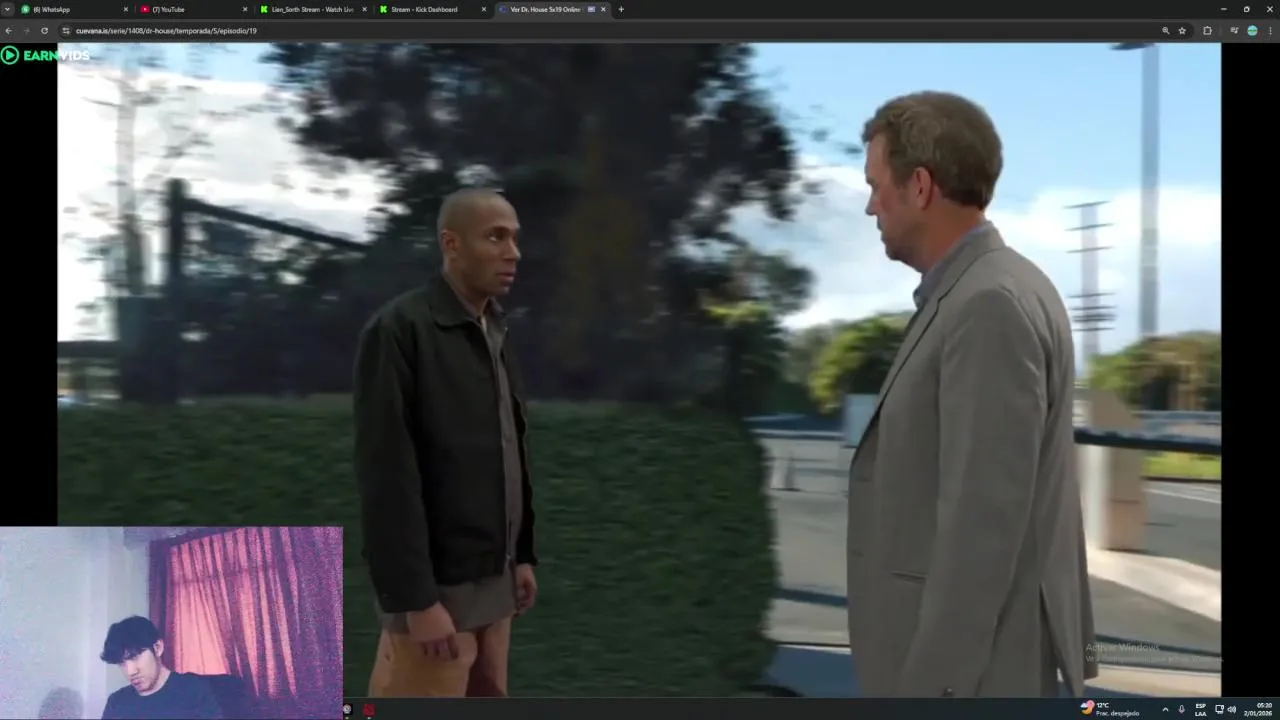Go forward to the next page
The image size is (1280, 720).
[x=26, y=31]
